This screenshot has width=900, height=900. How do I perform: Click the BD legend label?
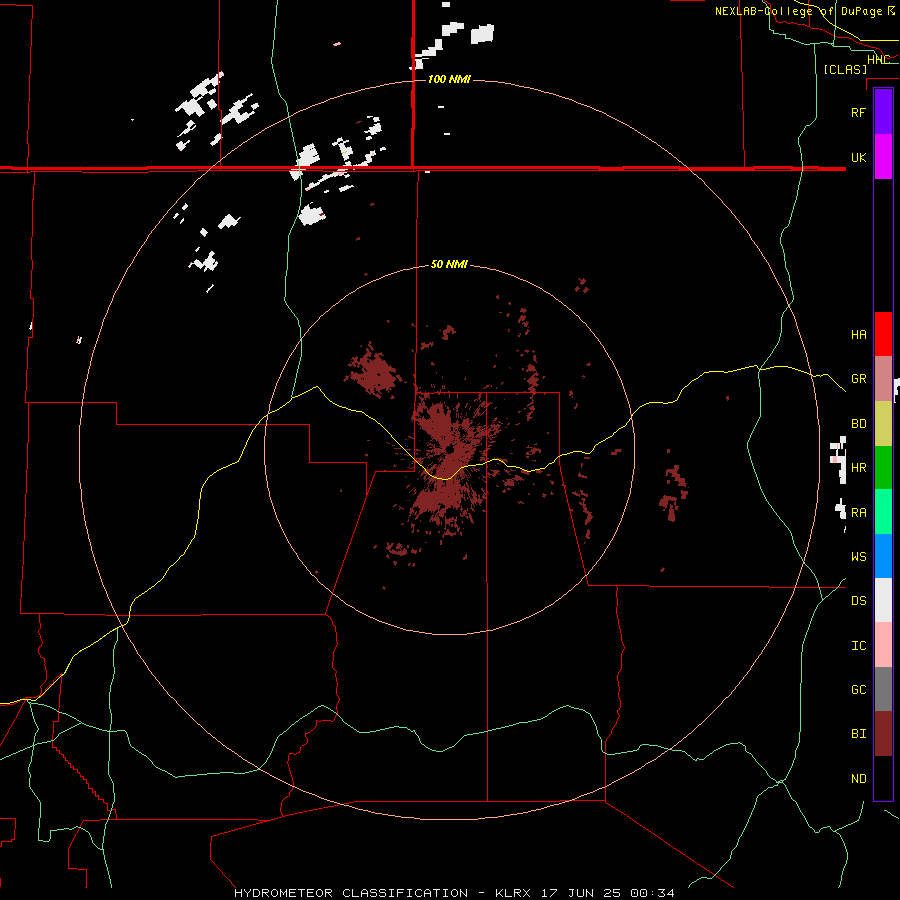point(858,423)
